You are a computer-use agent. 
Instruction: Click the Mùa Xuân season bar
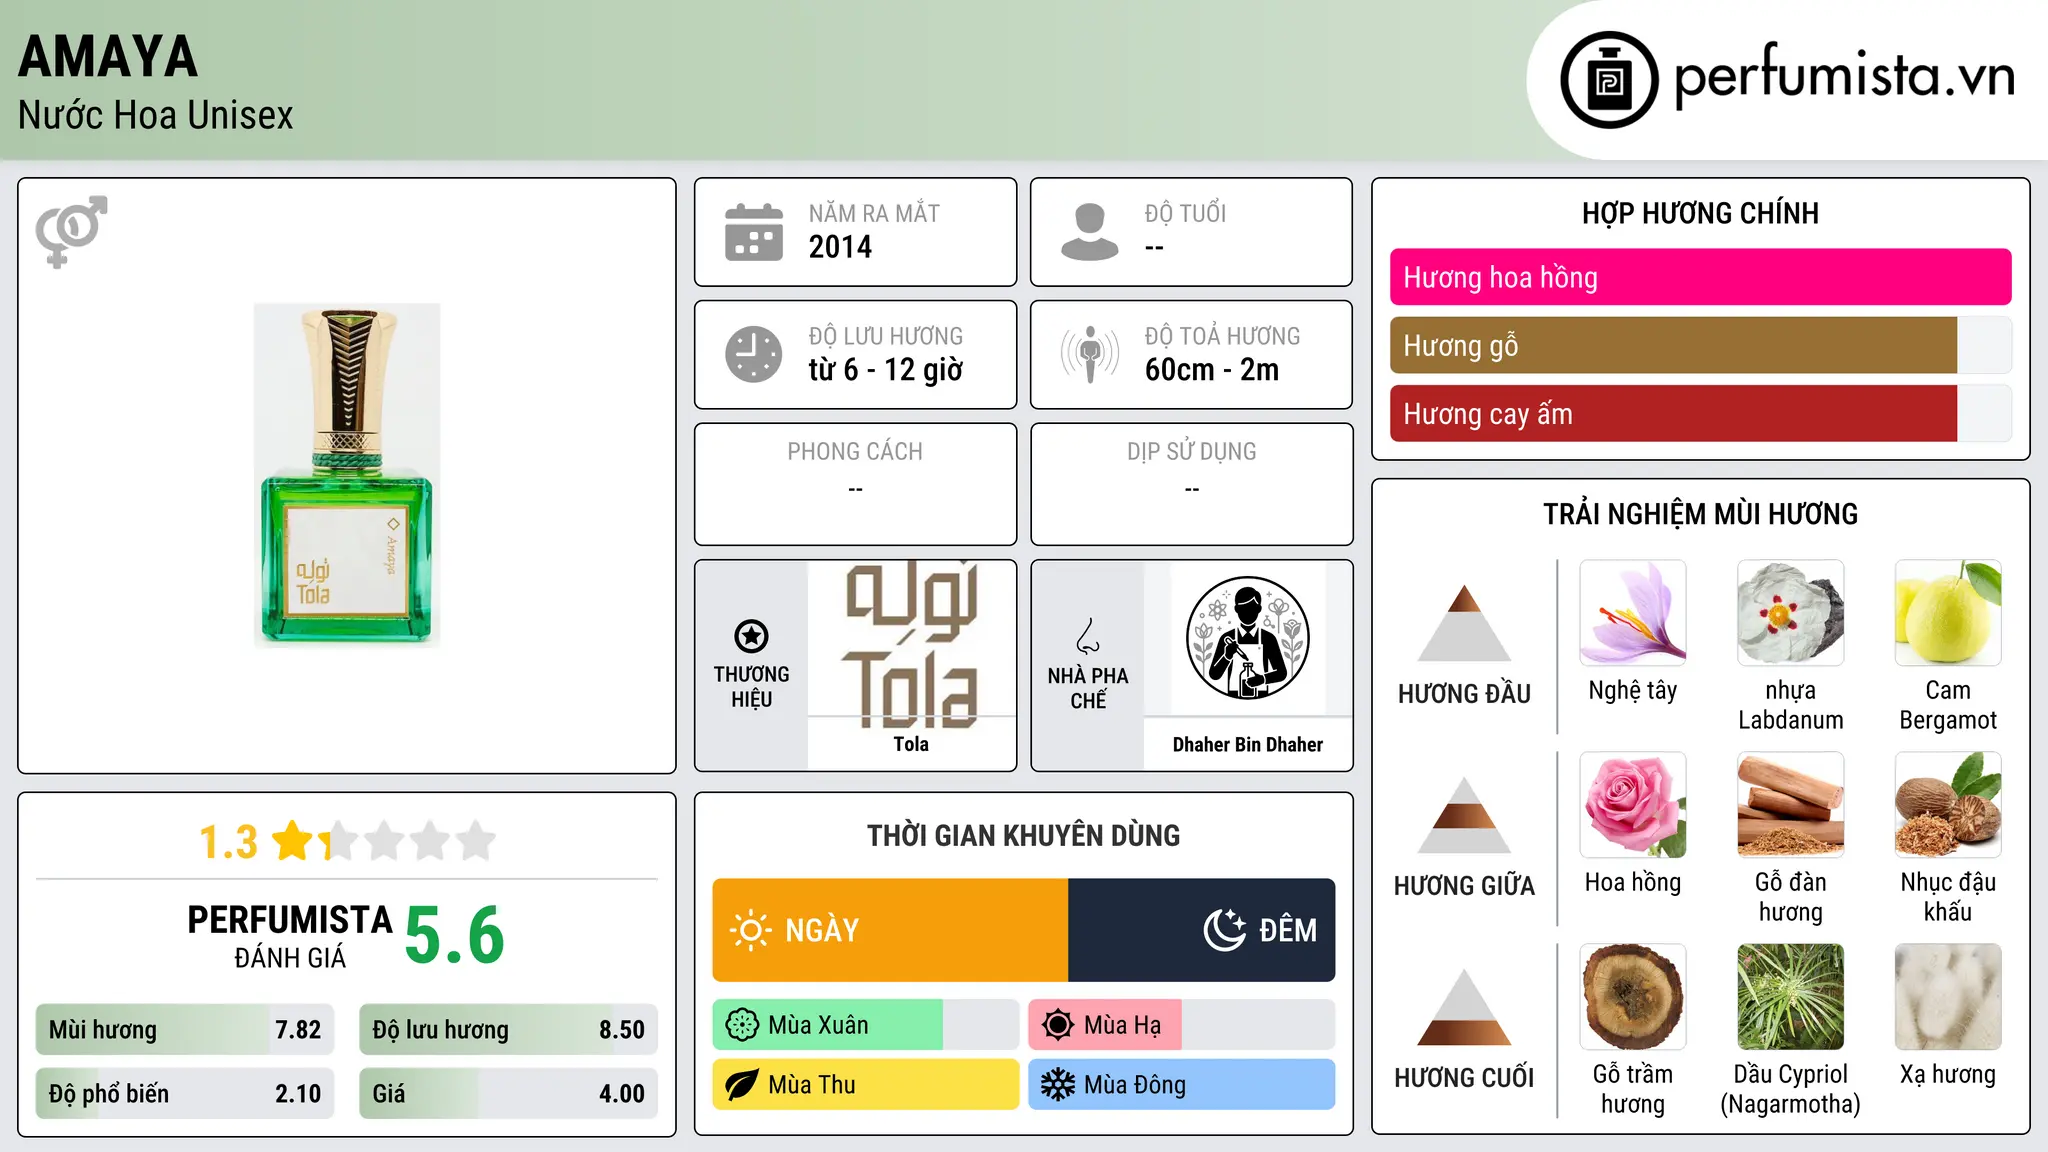click(866, 1025)
